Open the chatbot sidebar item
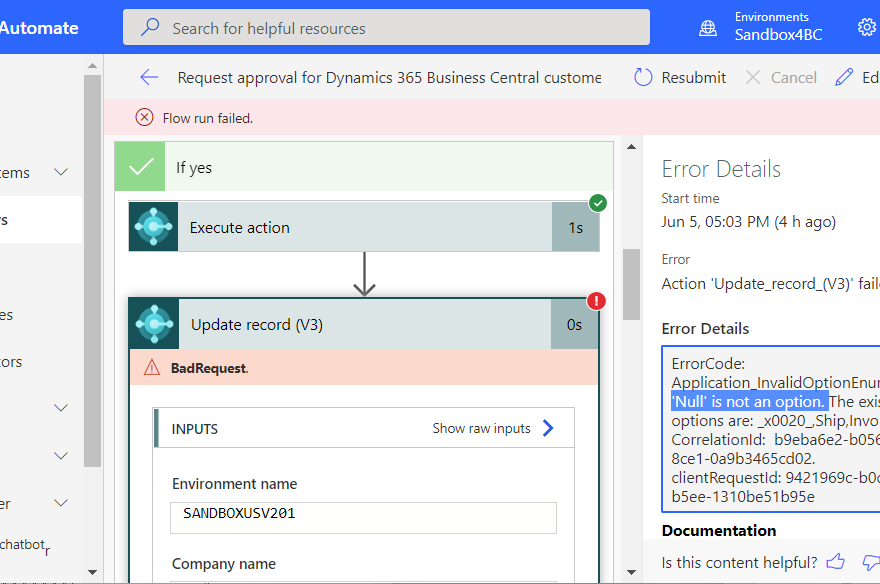The height and width of the screenshot is (584, 880). click(25, 545)
